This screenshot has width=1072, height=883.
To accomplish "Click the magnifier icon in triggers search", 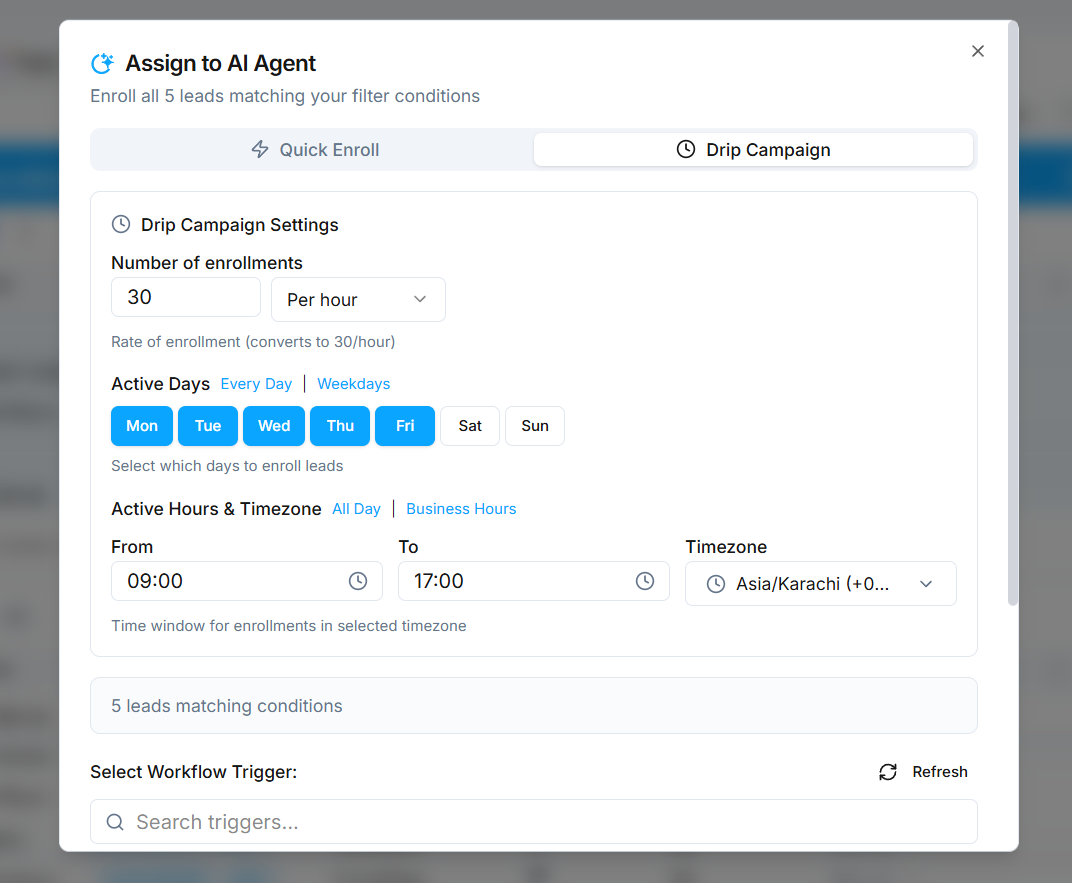I will [115, 822].
